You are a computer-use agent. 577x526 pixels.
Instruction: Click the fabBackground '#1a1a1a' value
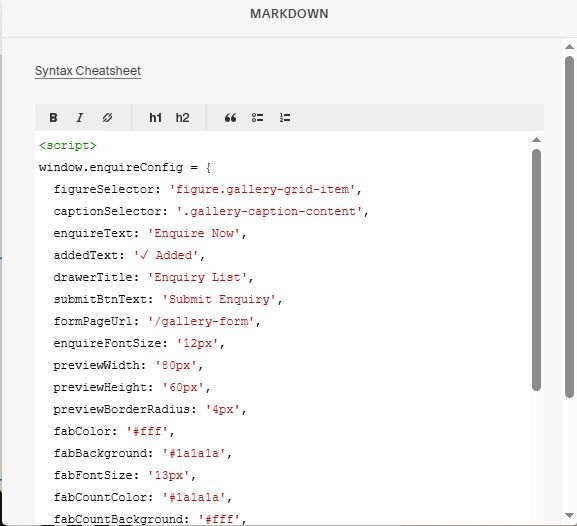click(194, 453)
